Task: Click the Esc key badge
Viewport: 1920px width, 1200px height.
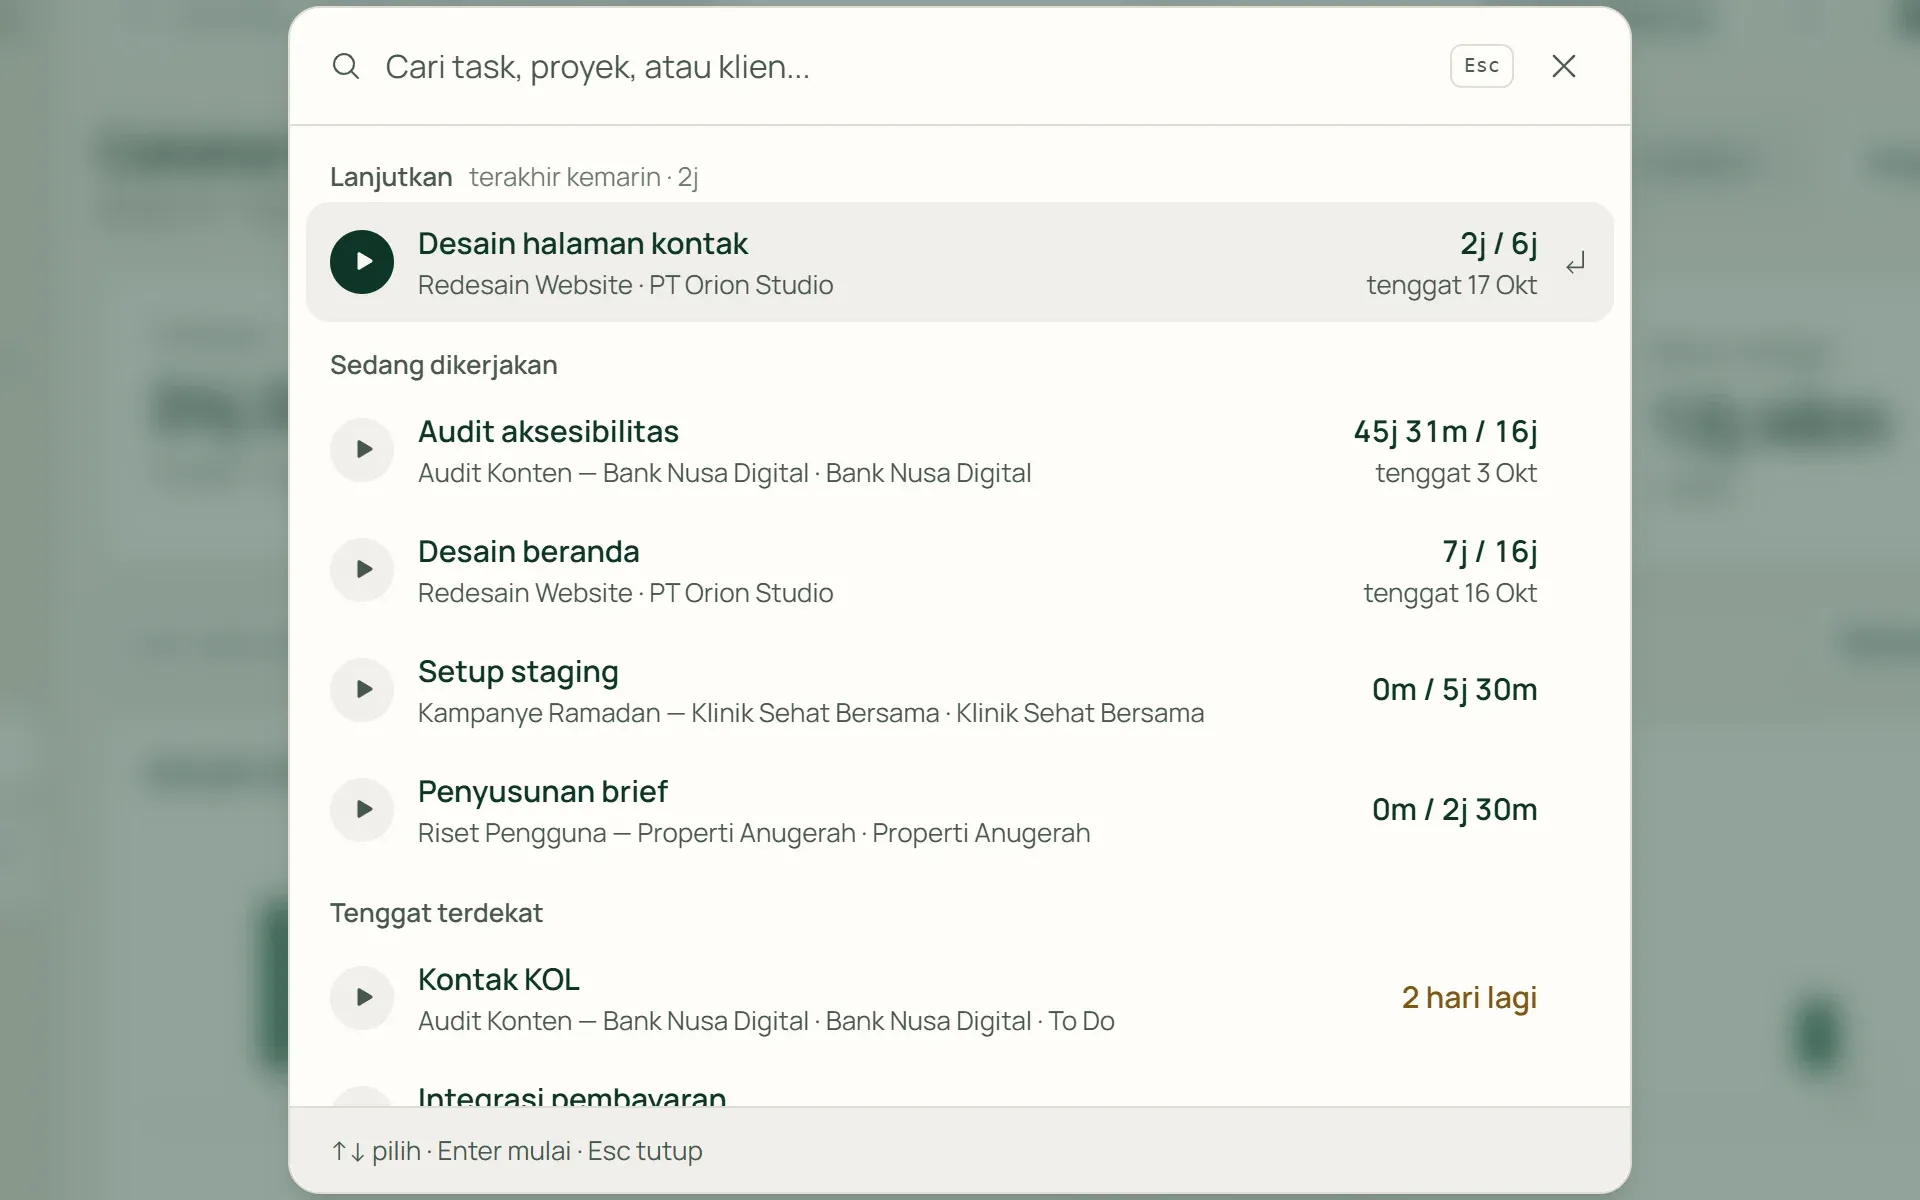Action: point(1481,66)
